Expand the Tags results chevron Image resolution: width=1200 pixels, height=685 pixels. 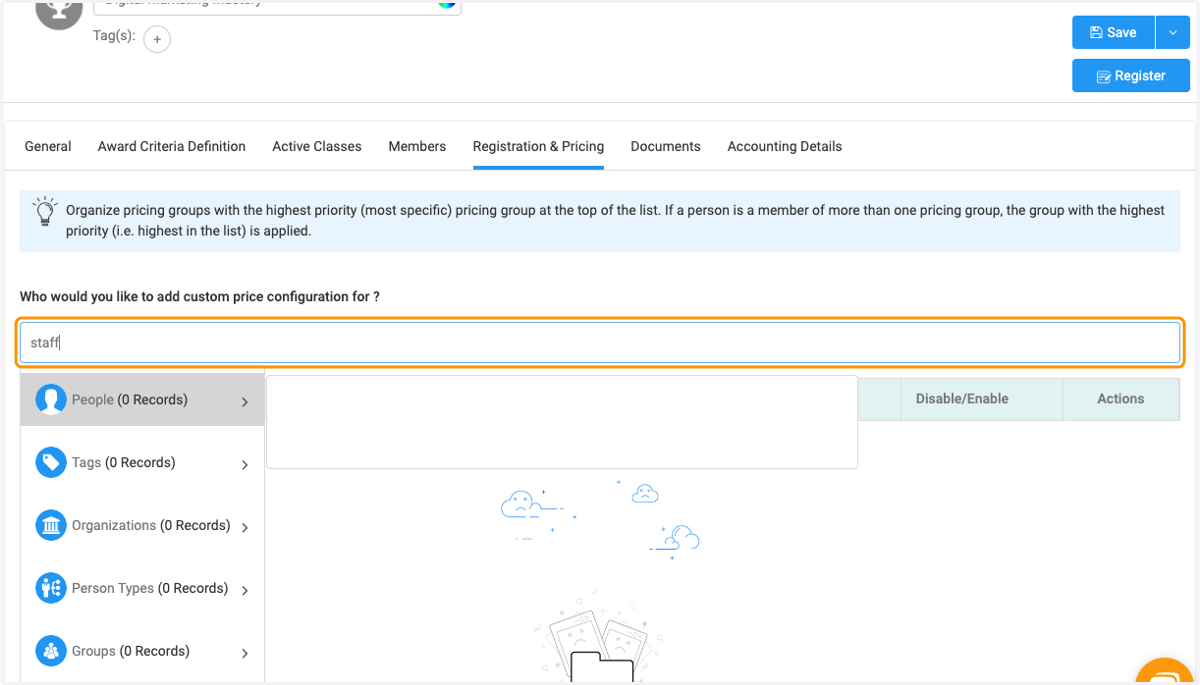[245, 465]
